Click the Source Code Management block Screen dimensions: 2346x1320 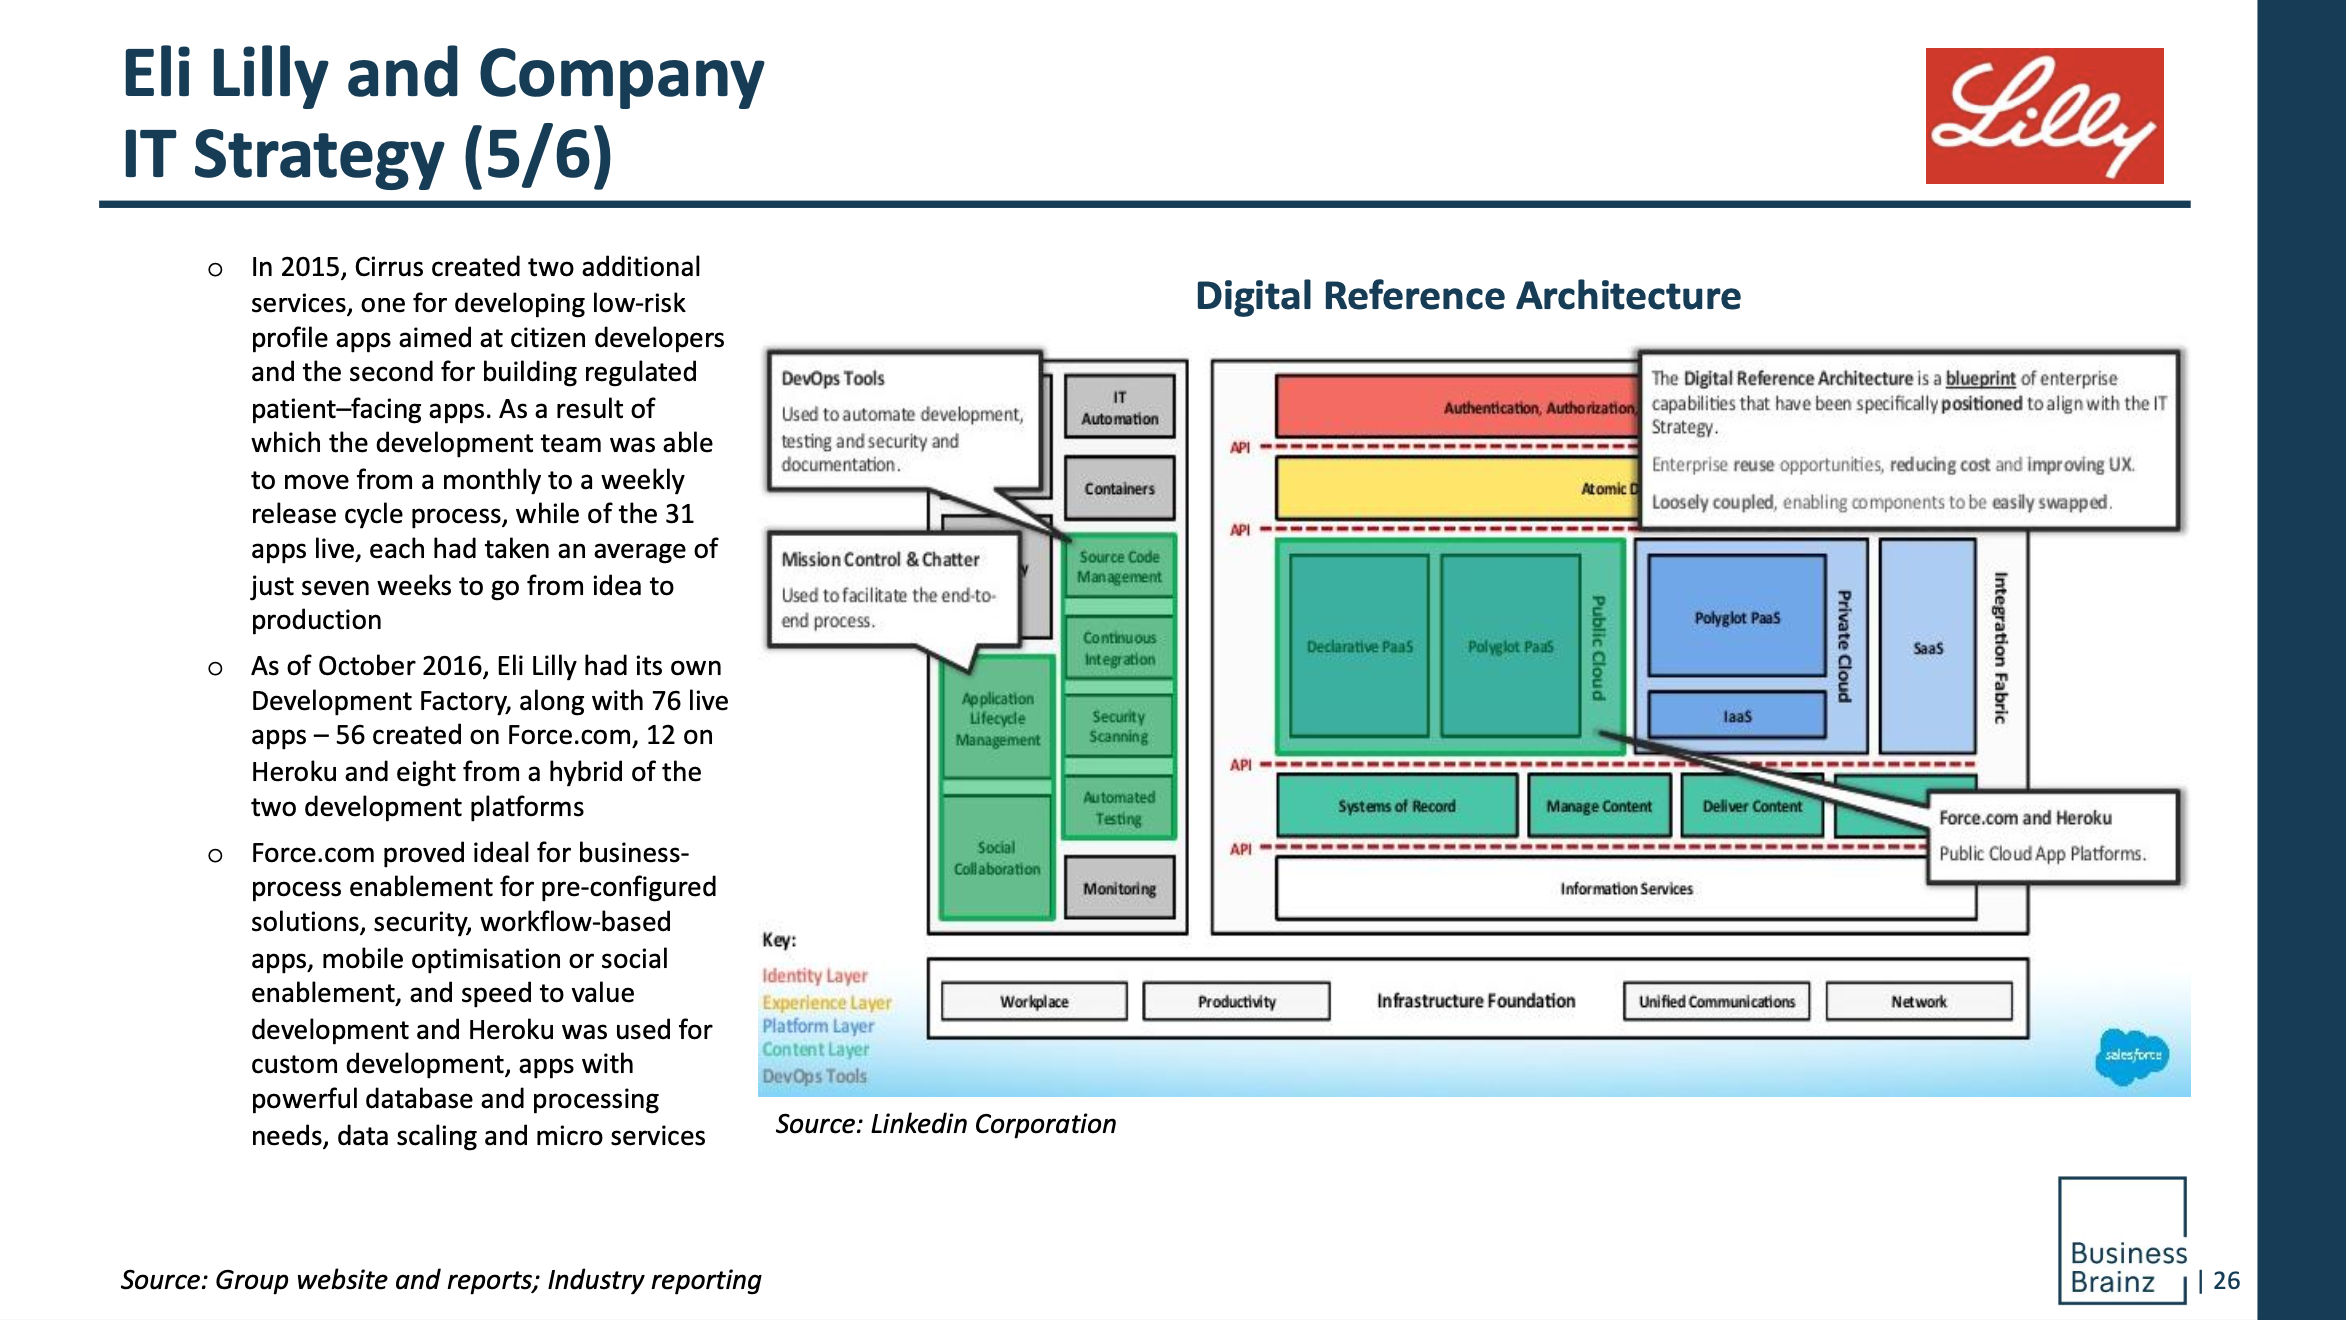pos(1119,567)
